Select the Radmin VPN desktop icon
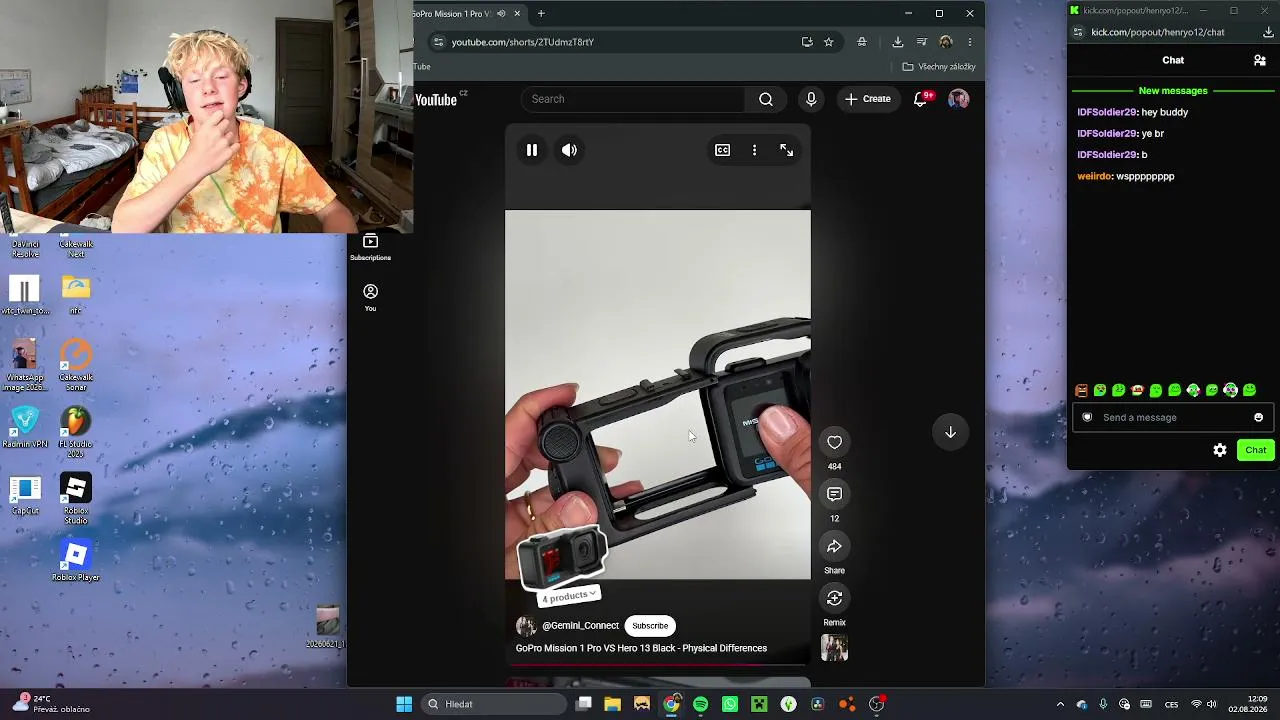The image size is (1280, 720). pos(25,428)
